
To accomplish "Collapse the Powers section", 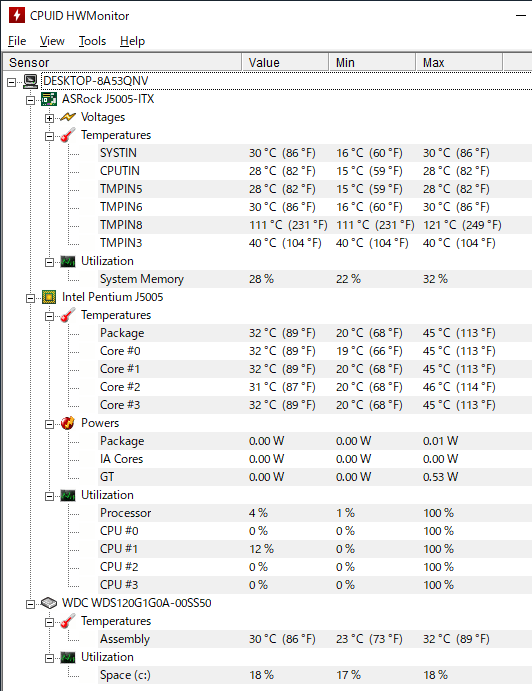I will point(49,424).
